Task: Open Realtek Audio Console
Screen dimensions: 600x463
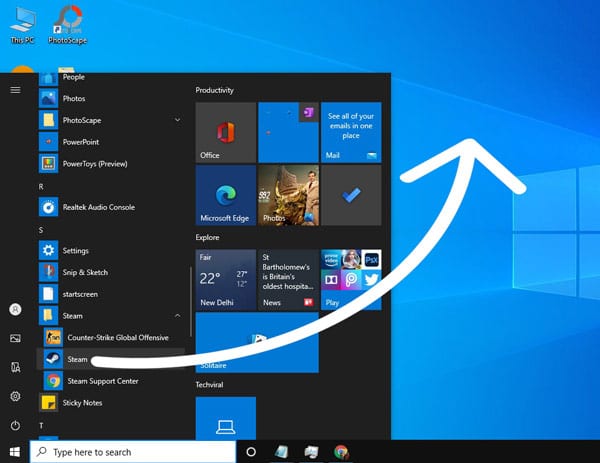Action: coord(111,207)
